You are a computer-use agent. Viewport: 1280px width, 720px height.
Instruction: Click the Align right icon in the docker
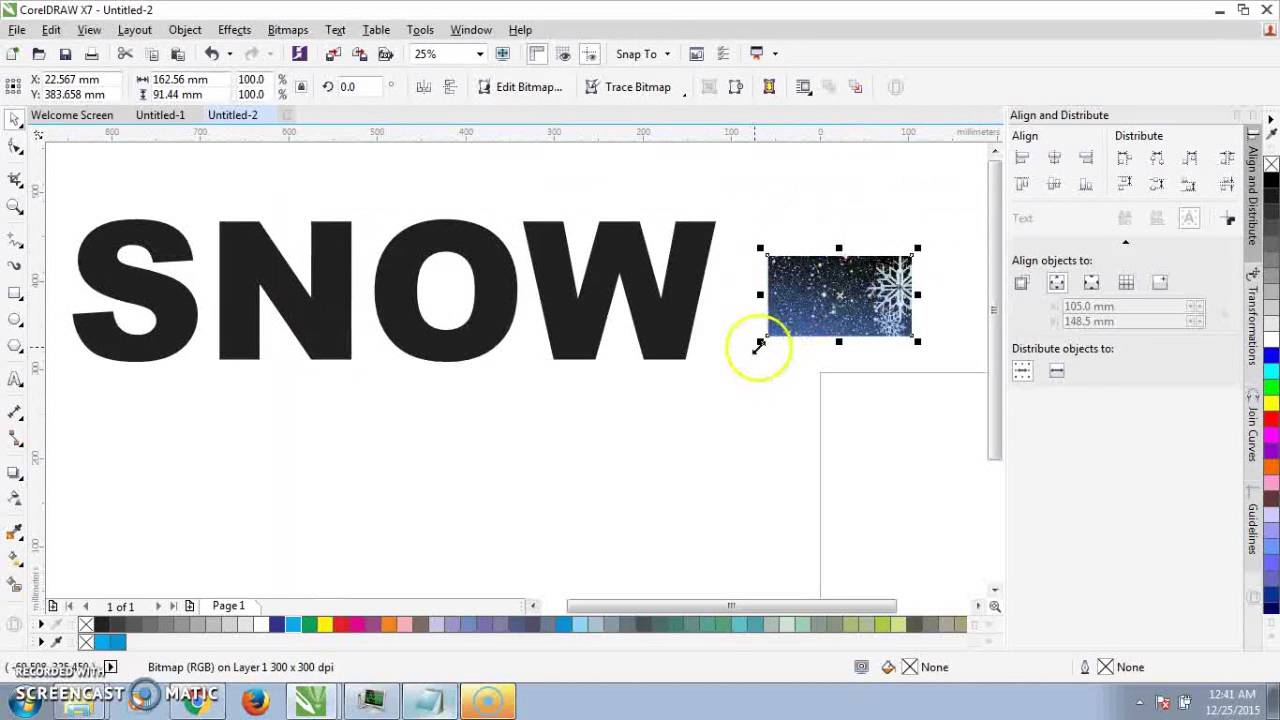[1086, 158]
